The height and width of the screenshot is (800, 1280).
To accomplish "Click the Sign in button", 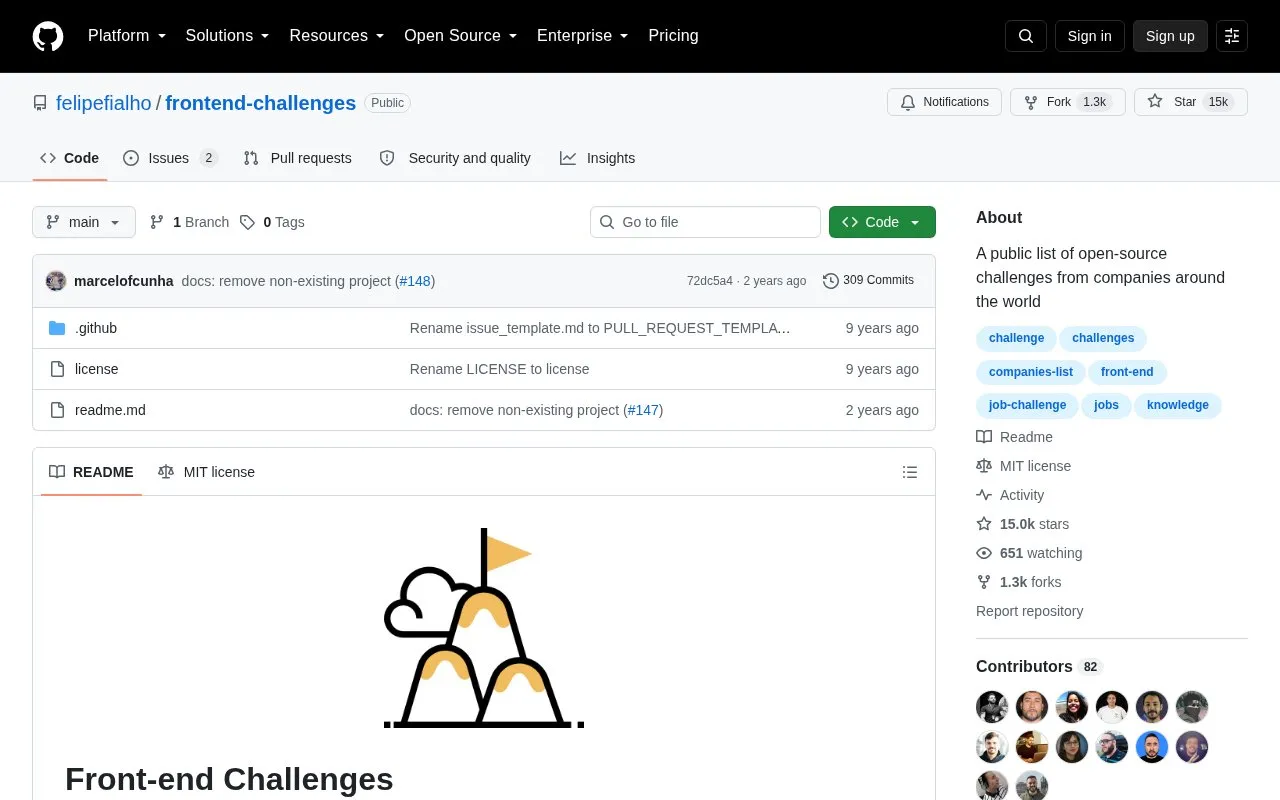I will [x=1089, y=36].
